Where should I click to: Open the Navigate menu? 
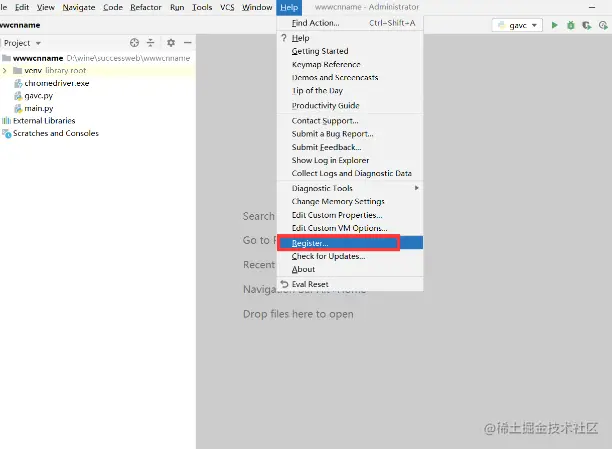click(x=79, y=7)
